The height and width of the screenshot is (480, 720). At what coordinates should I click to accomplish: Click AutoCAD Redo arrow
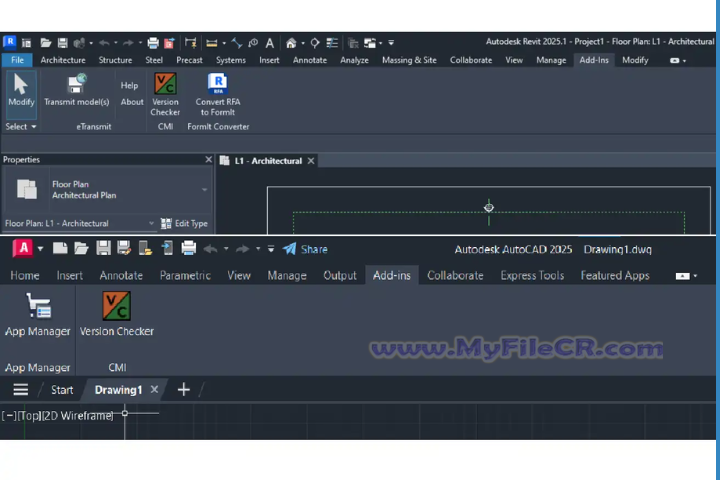coord(242,249)
